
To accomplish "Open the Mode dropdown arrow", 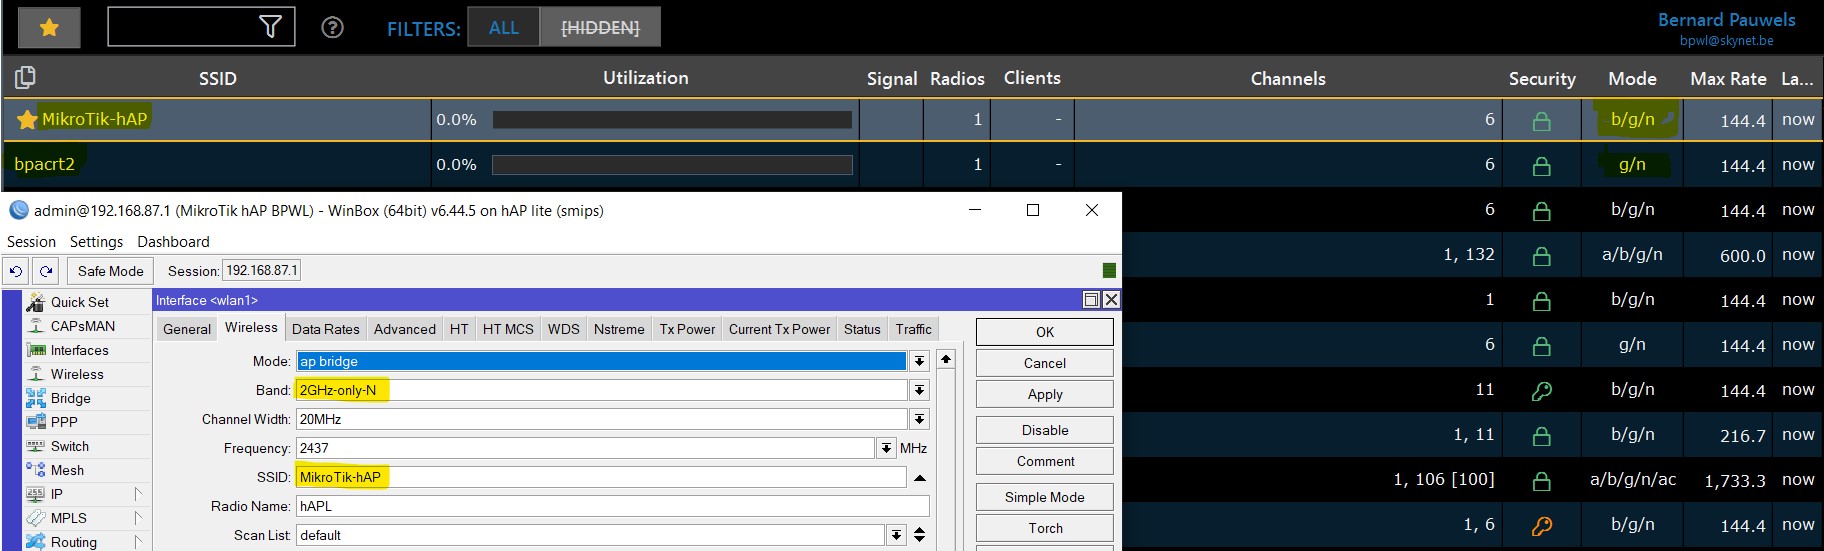I will (x=919, y=361).
